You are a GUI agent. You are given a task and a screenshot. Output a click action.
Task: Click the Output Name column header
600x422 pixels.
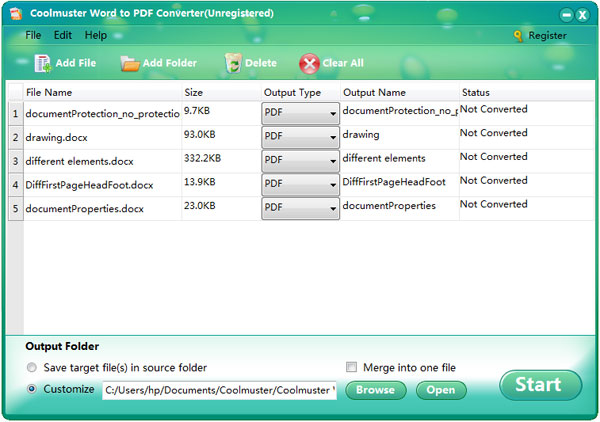pos(399,93)
